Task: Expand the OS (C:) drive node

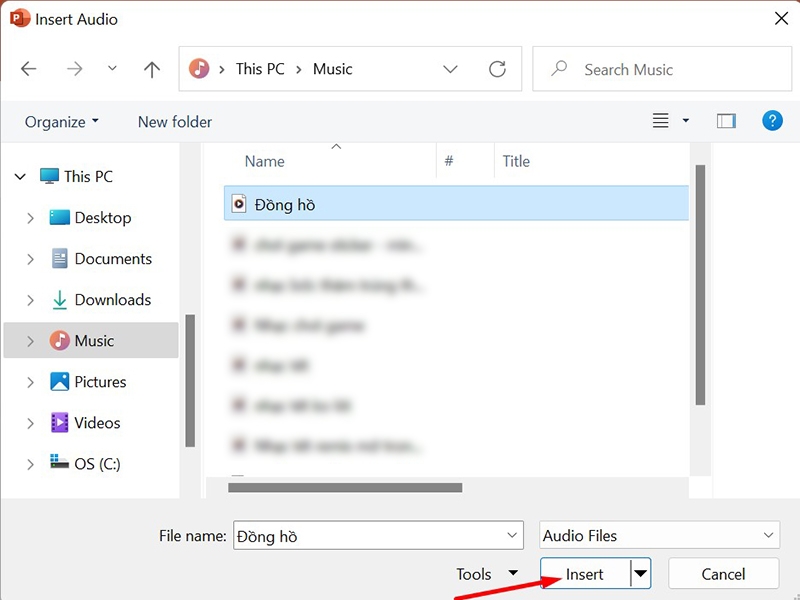Action: (30, 464)
